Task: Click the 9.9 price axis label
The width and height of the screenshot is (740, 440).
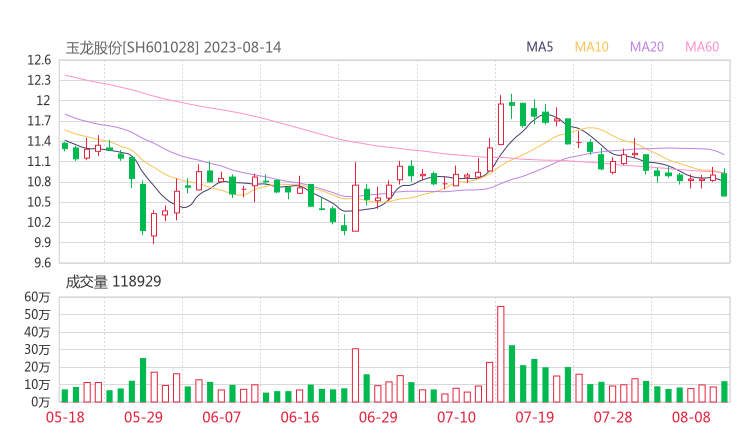Action: click(42, 242)
